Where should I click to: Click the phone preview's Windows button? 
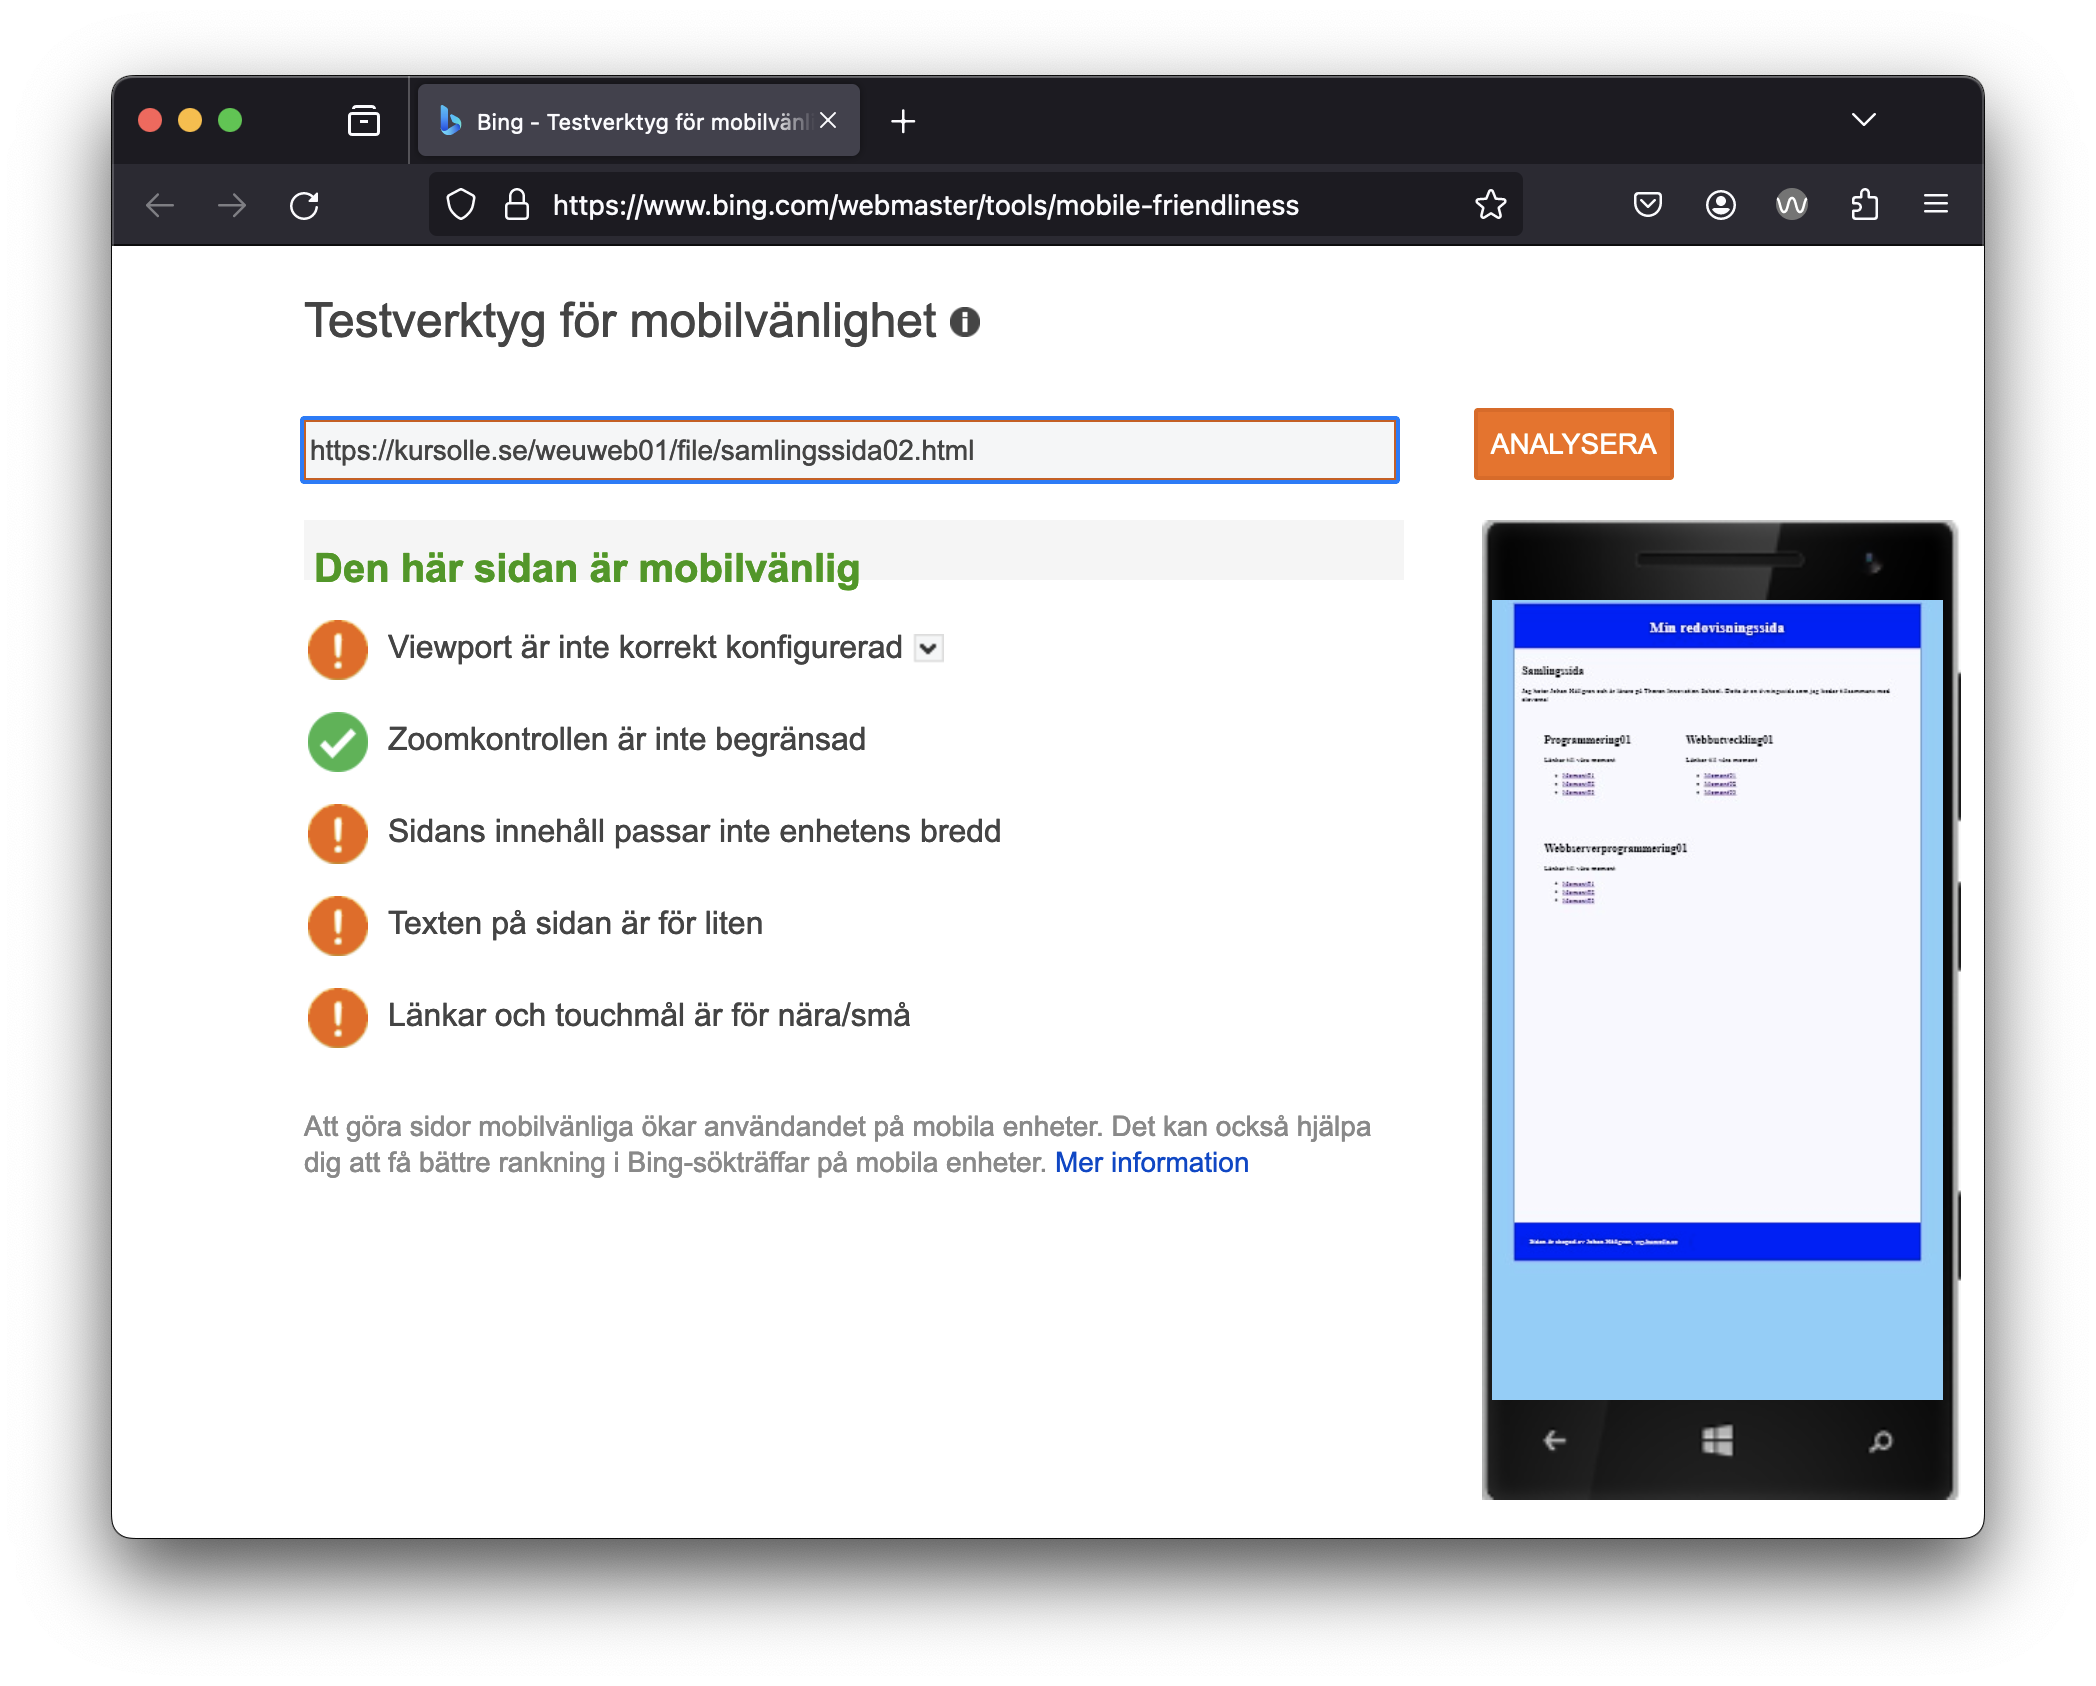[x=1717, y=1441]
